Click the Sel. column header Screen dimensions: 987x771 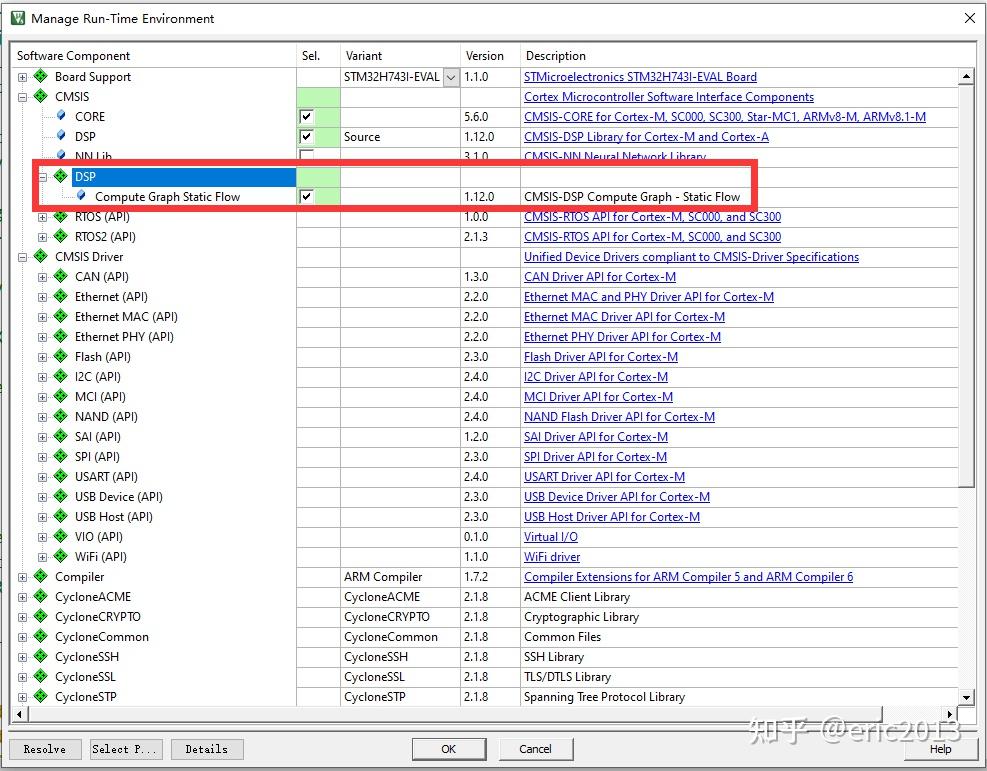tap(319, 55)
